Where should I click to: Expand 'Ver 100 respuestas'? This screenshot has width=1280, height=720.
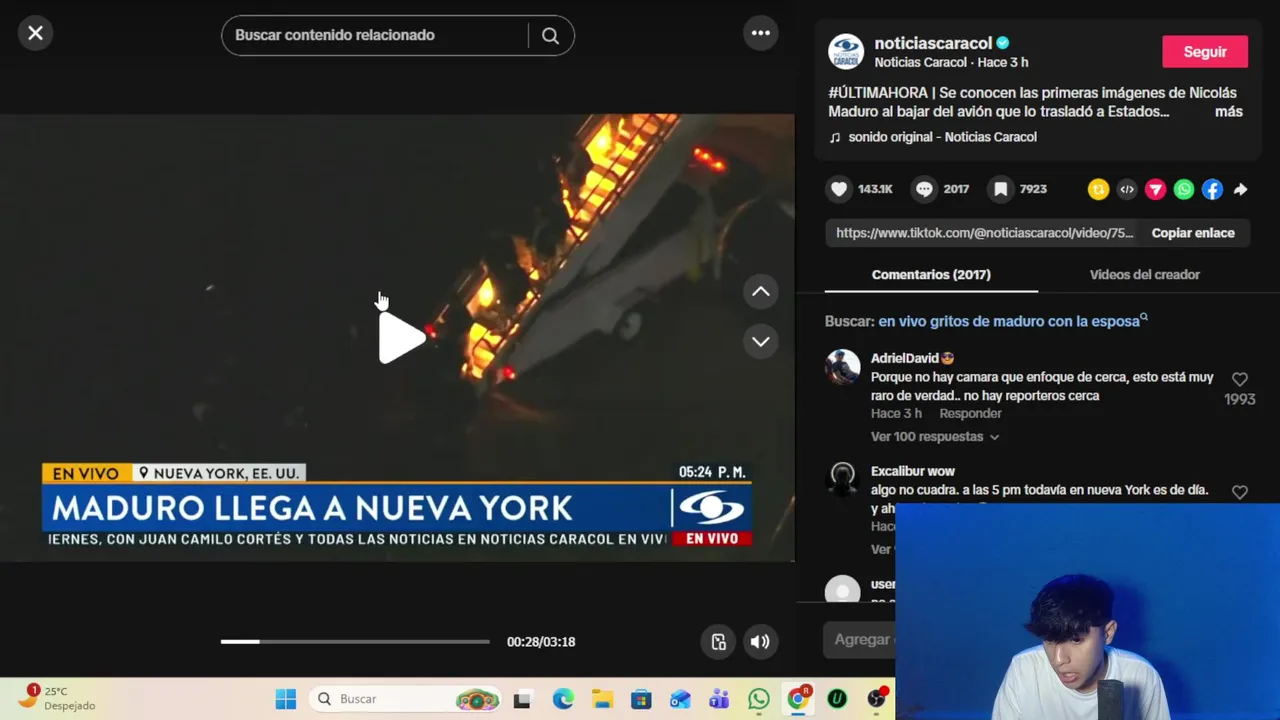pos(934,437)
